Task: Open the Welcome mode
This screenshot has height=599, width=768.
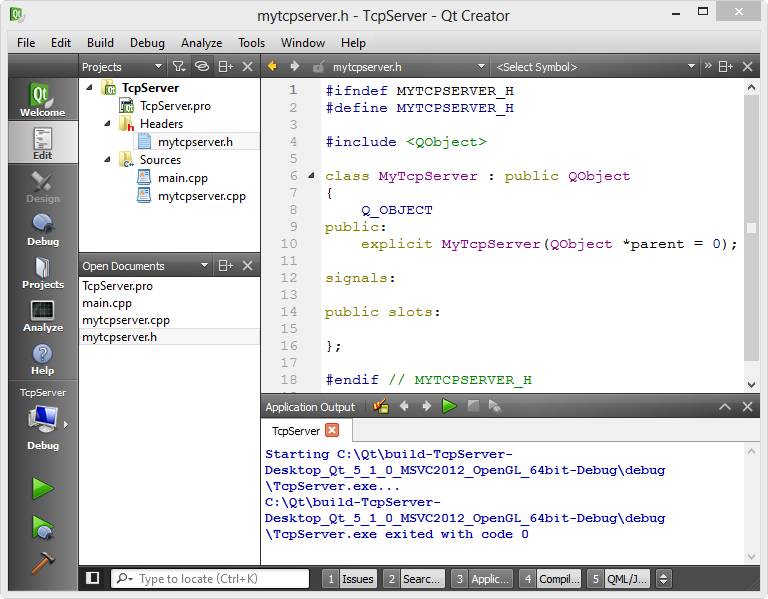Action: pyautogui.click(x=43, y=99)
